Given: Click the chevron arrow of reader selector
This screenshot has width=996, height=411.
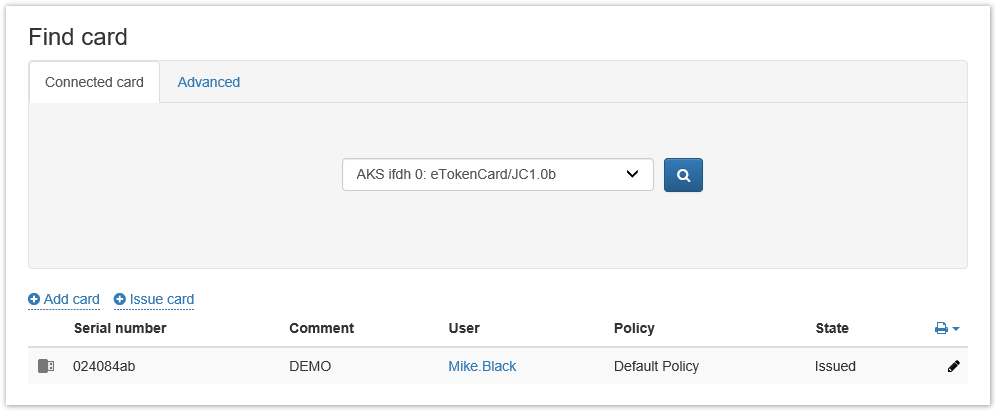Looking at the screenshot, I should [632, 175].
